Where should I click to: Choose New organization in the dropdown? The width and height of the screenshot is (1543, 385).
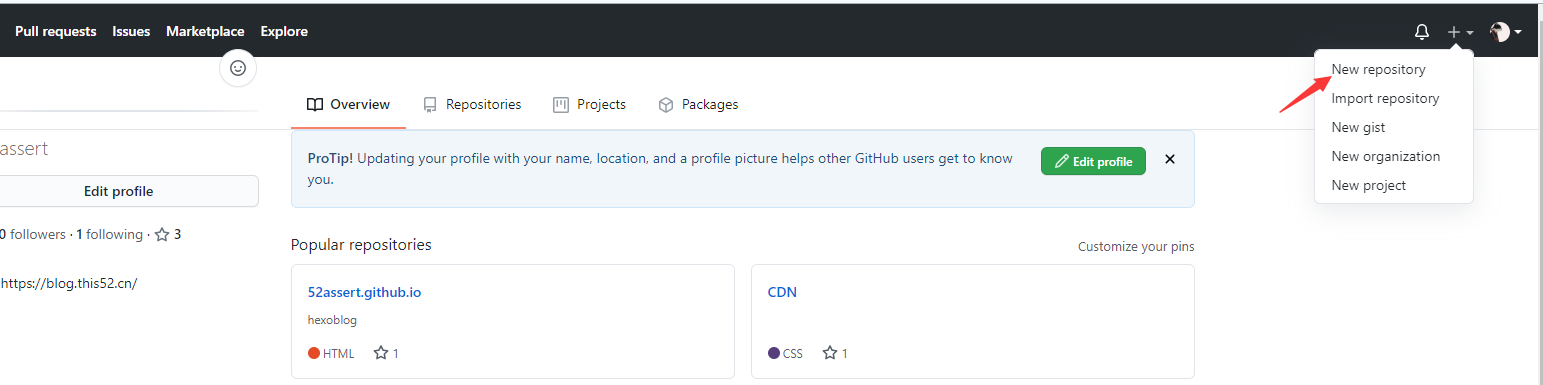click(x=1394, y=157)
